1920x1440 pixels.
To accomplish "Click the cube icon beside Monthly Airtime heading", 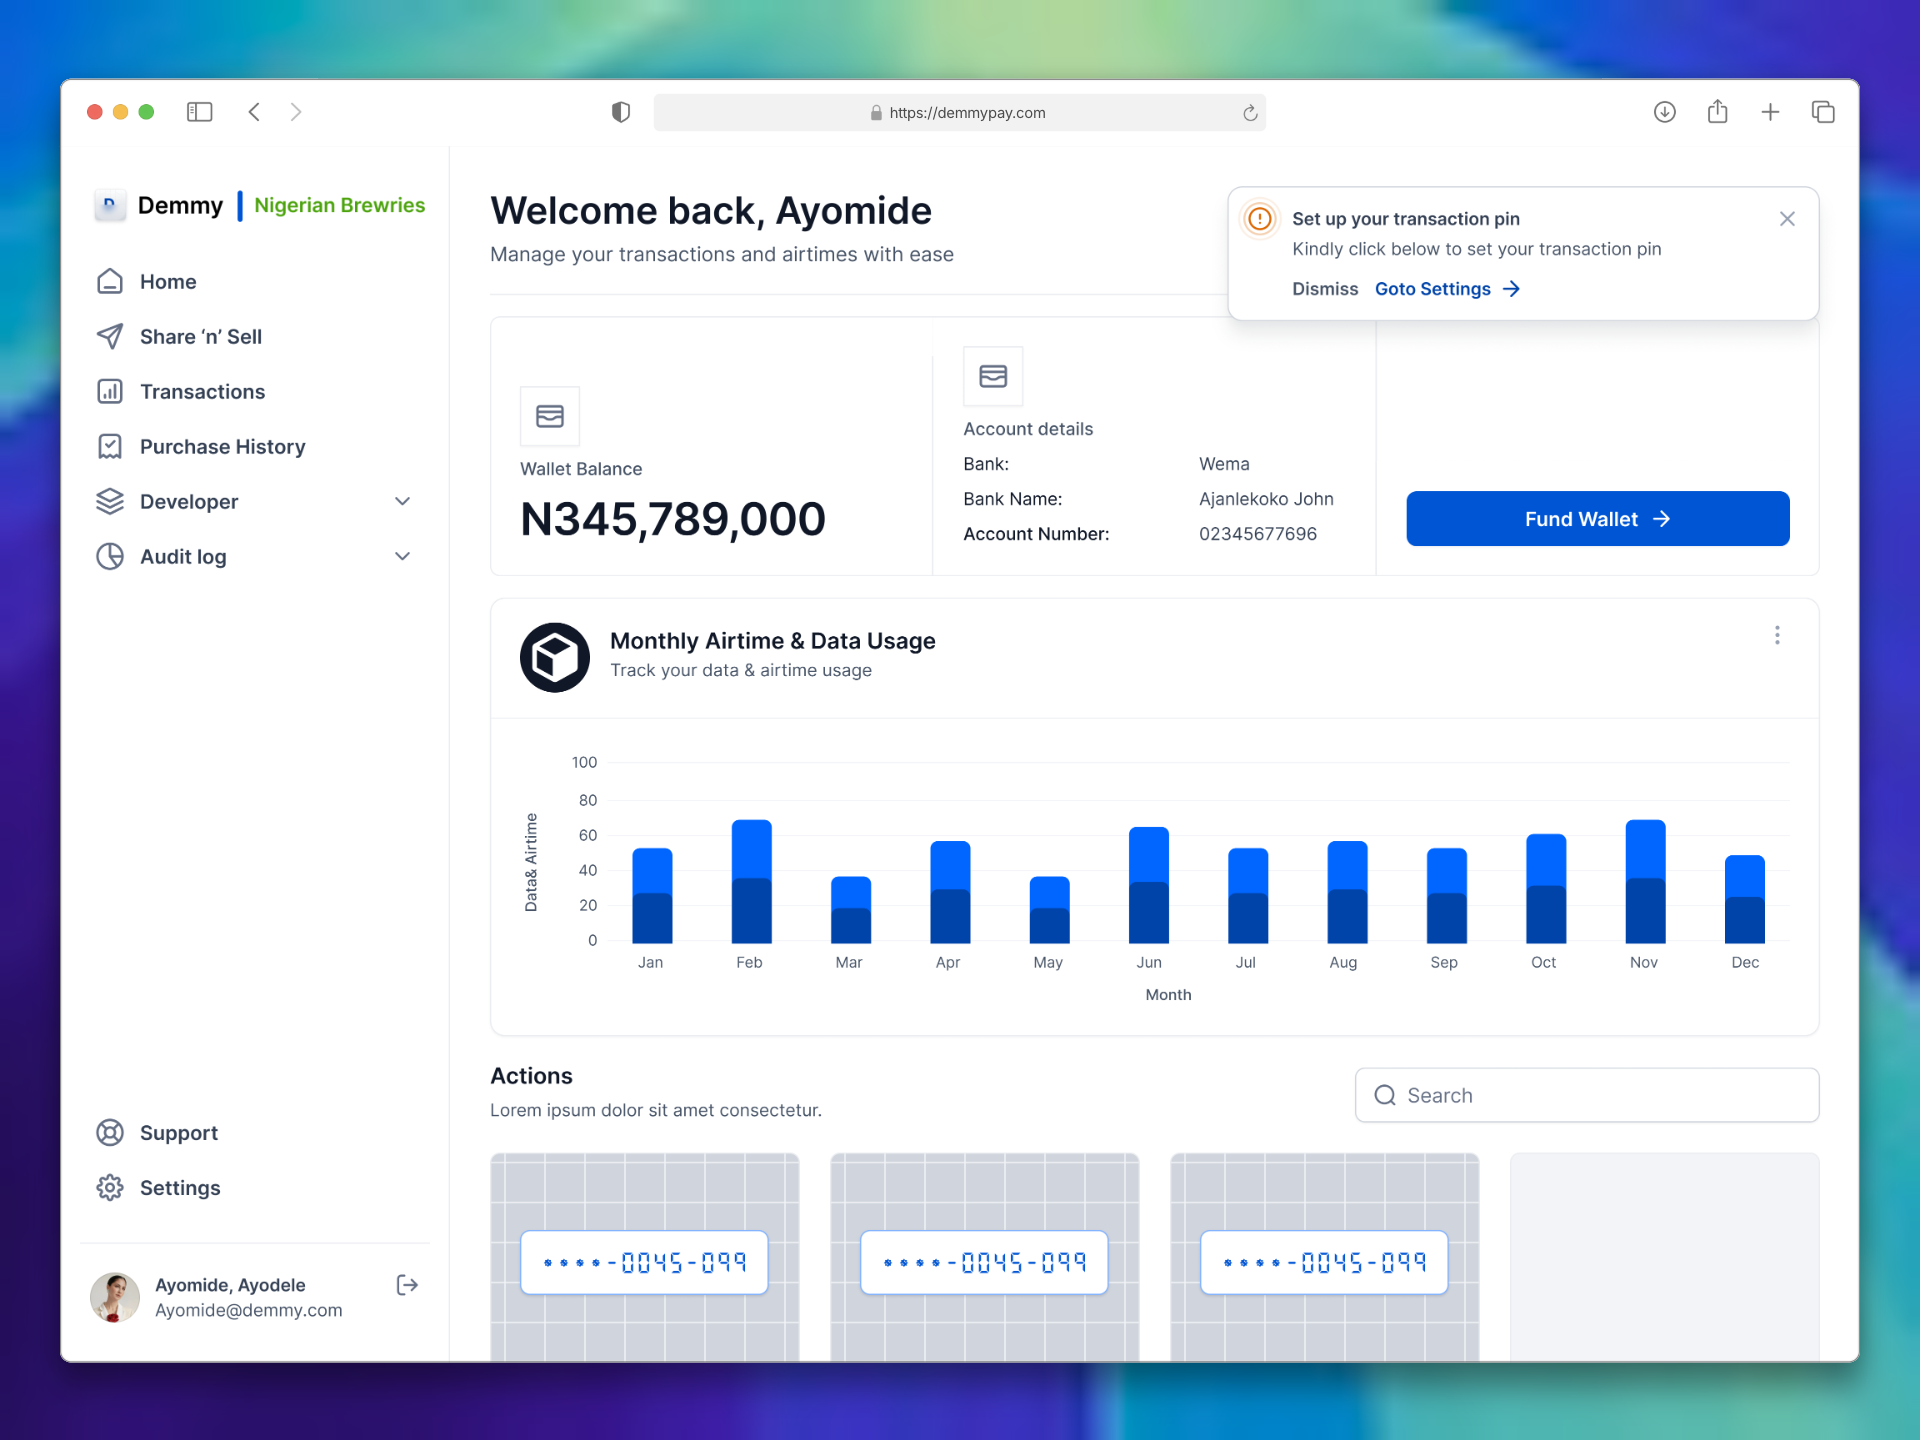I will tap(554, 657).
